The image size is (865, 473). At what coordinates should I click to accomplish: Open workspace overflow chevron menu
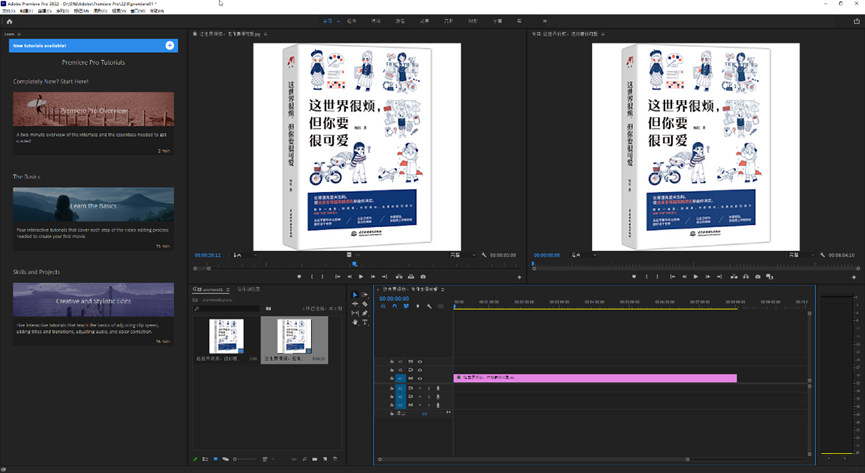point(544,21)
